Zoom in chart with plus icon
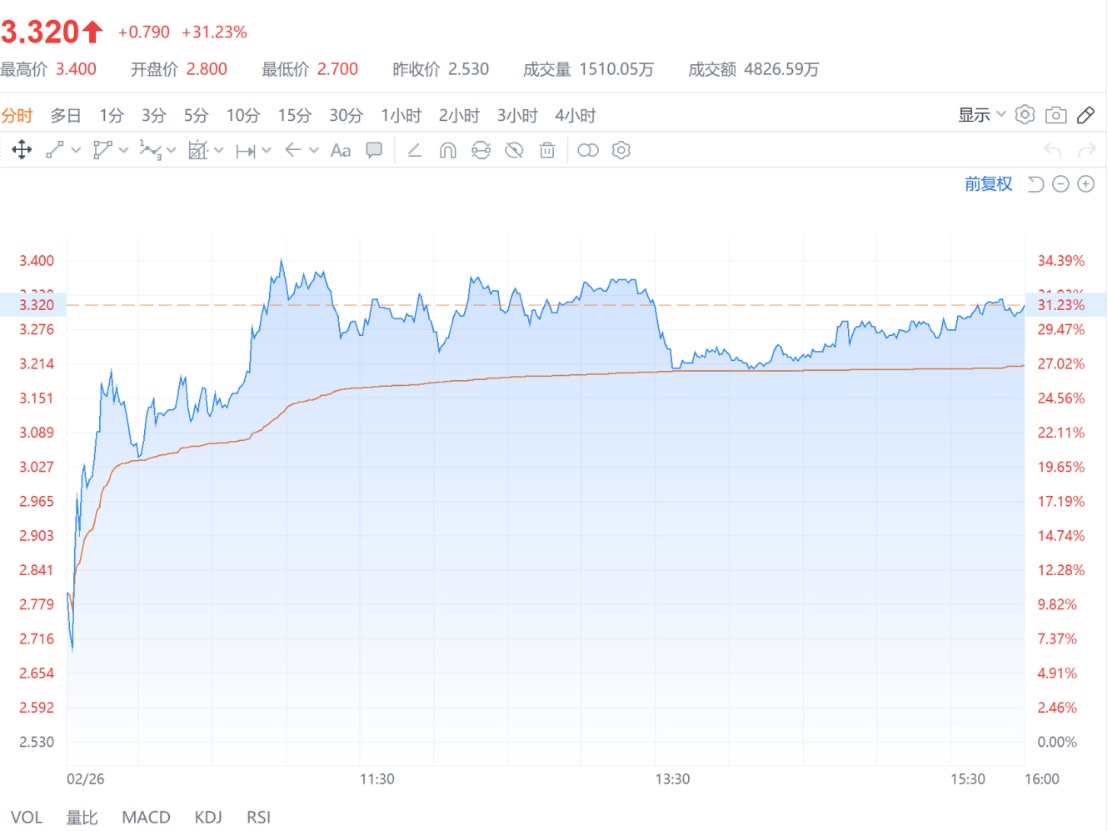 [x=1086, y=184]
